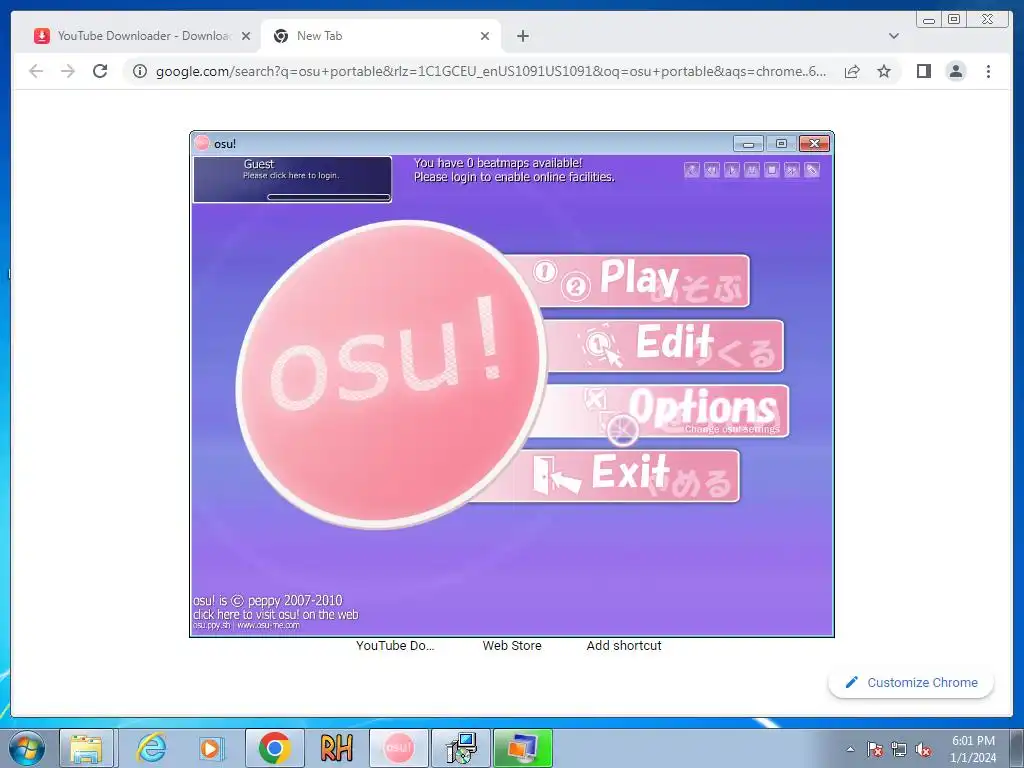The image size is (1024, 768).
Task: Click the osu! window title icon
Action: (x=202, y=143)
